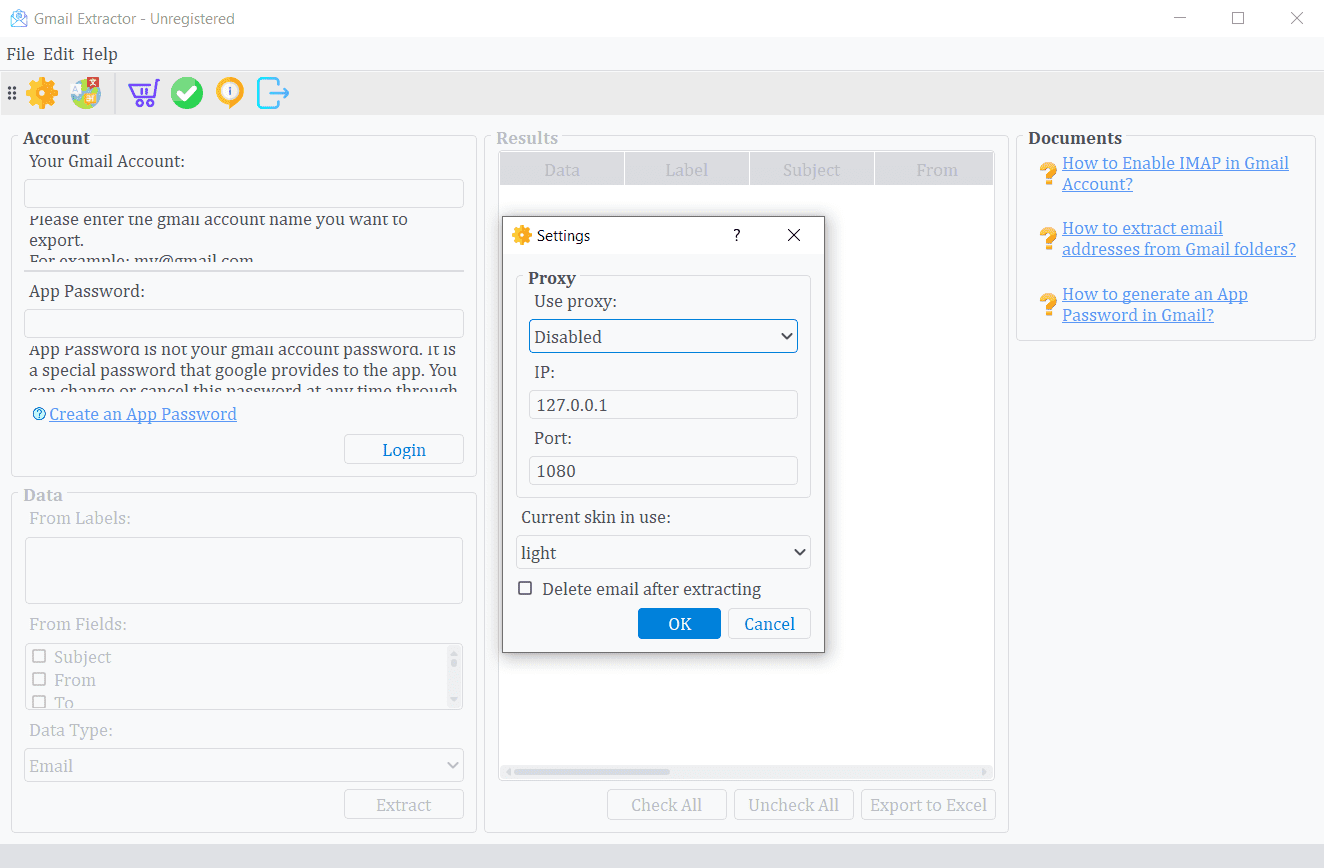
Task: Click the help icon left of 'Create an App Password'
Action: coord(39,414)
